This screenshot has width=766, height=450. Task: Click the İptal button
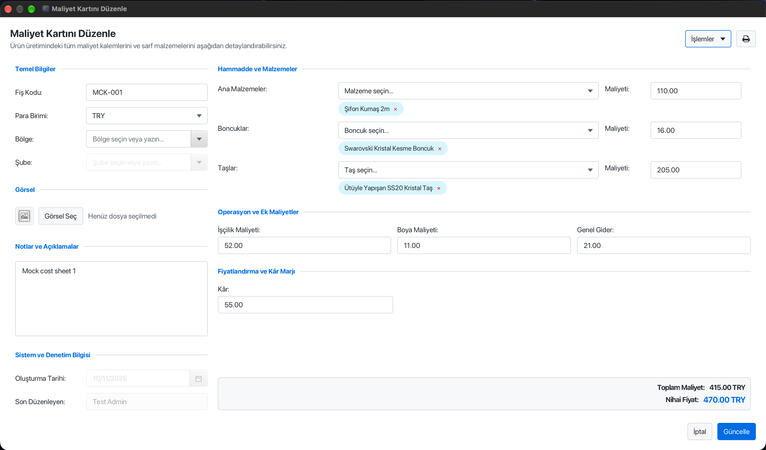[x=700, y=431]
